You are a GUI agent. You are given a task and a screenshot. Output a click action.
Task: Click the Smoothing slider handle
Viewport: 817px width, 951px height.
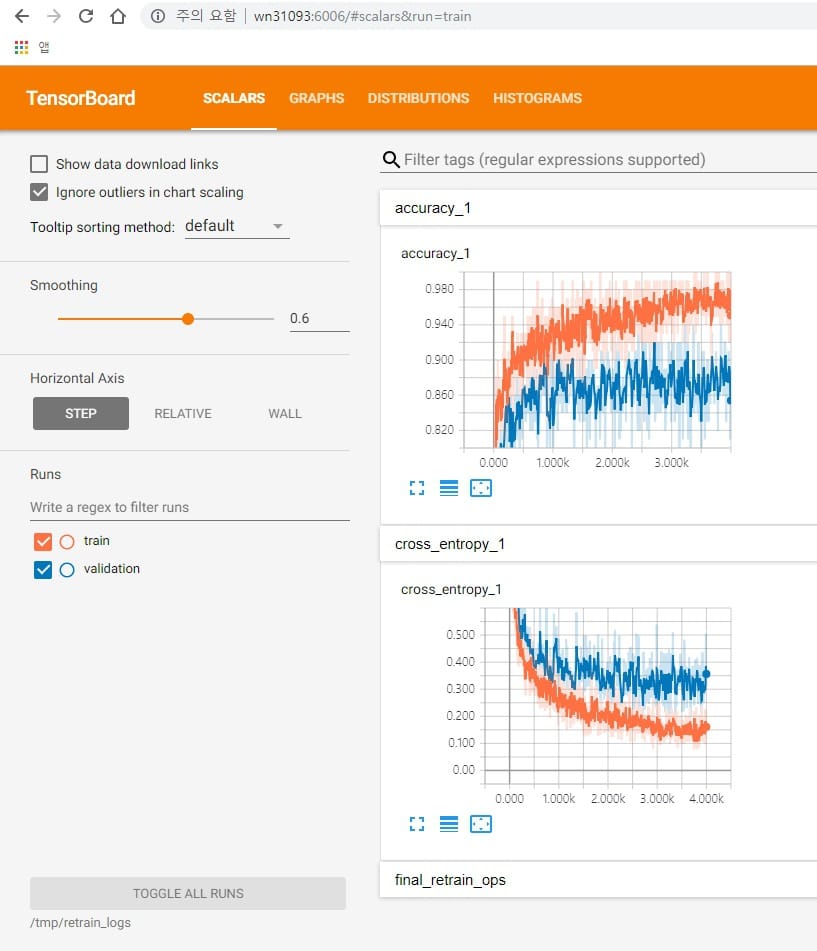(x=187, y=319)
